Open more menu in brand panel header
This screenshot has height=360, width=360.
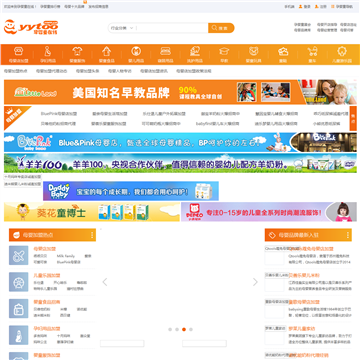(x=348, y=235)
